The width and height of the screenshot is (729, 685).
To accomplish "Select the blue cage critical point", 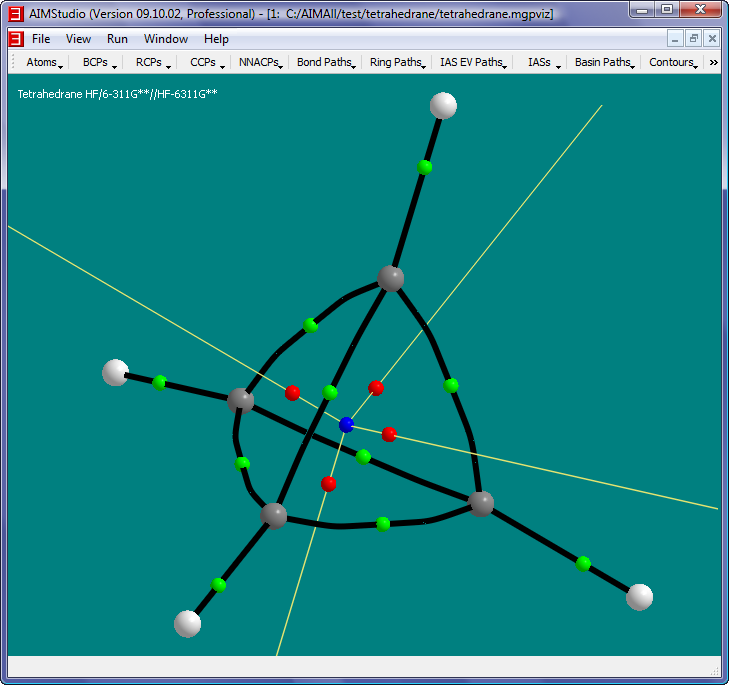I will (x=346, y=425).
